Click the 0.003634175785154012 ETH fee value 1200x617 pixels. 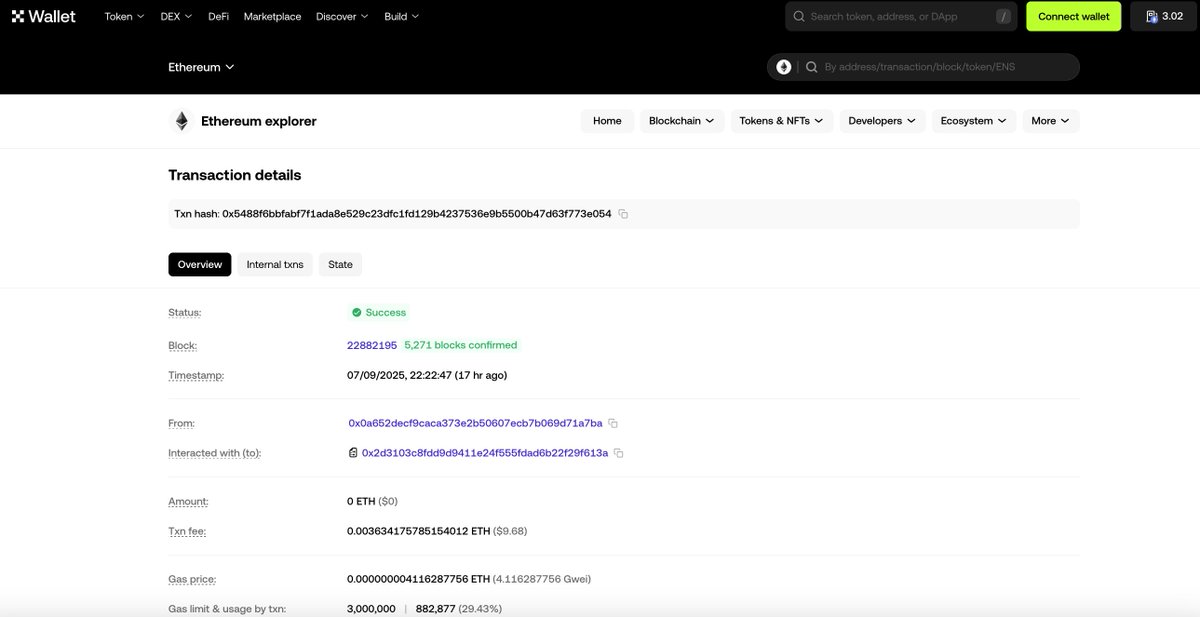tap(418, 531)
